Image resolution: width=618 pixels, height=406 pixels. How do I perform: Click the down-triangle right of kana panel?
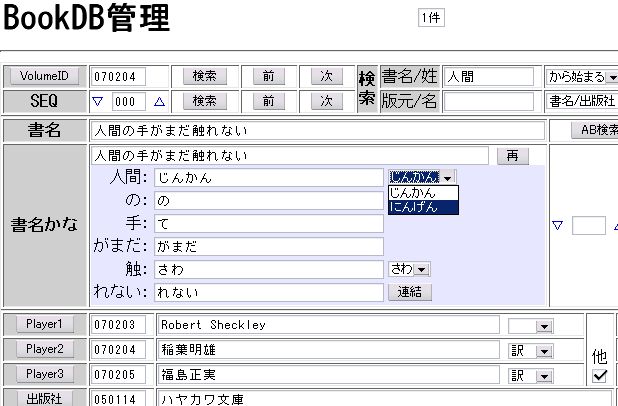click(x=558, y=226)
